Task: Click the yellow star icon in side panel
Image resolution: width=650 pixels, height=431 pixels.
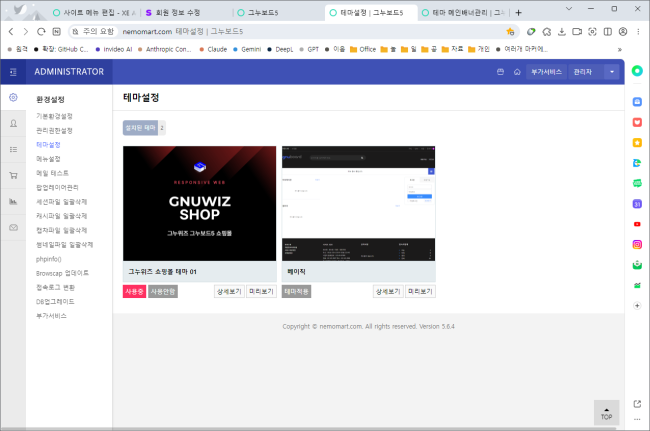Action: pyautogui.click(x=637, y=143)
